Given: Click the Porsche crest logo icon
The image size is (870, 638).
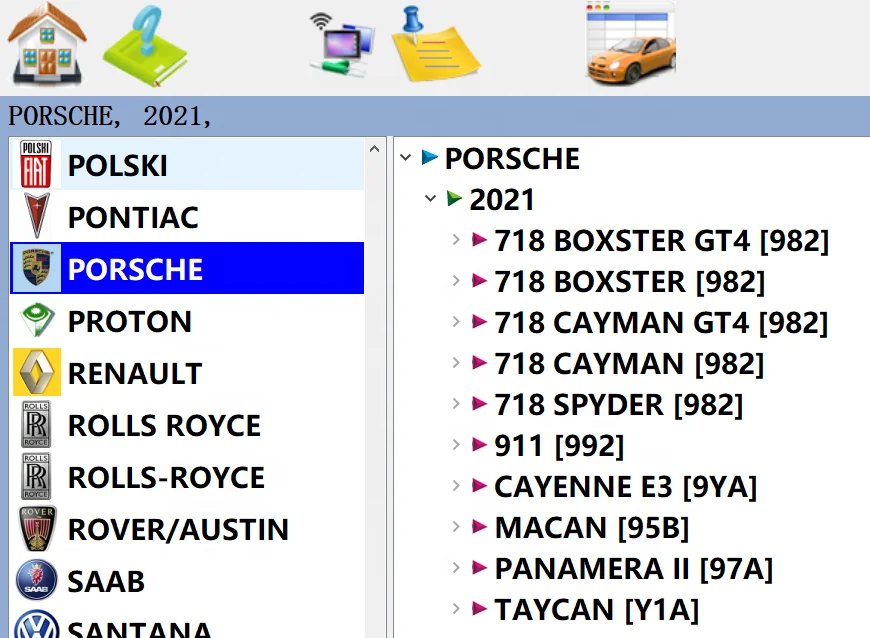Looking at the screenshot, I should pyautogui.click(x=37, y=268).
